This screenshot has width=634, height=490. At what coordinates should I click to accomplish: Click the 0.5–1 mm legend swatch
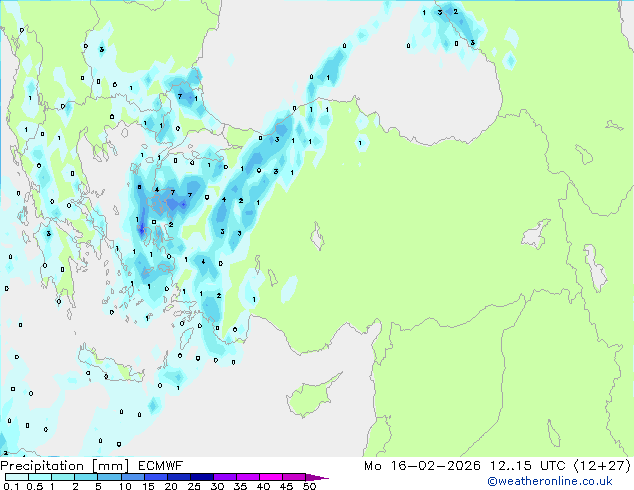[40, 477]
